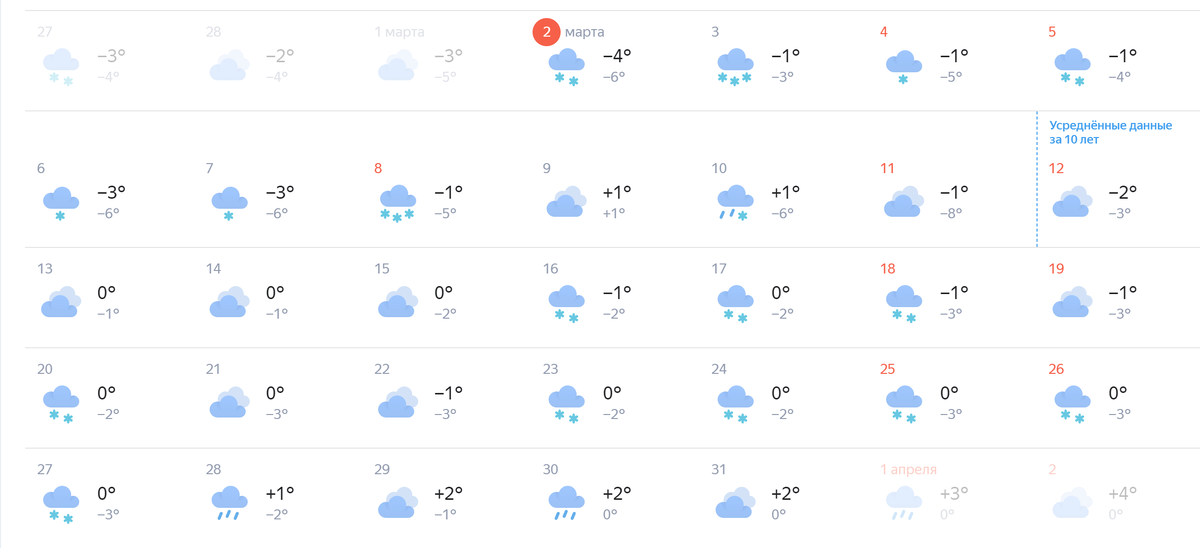Click the snow cloud icon for March 2

(566, 67)
